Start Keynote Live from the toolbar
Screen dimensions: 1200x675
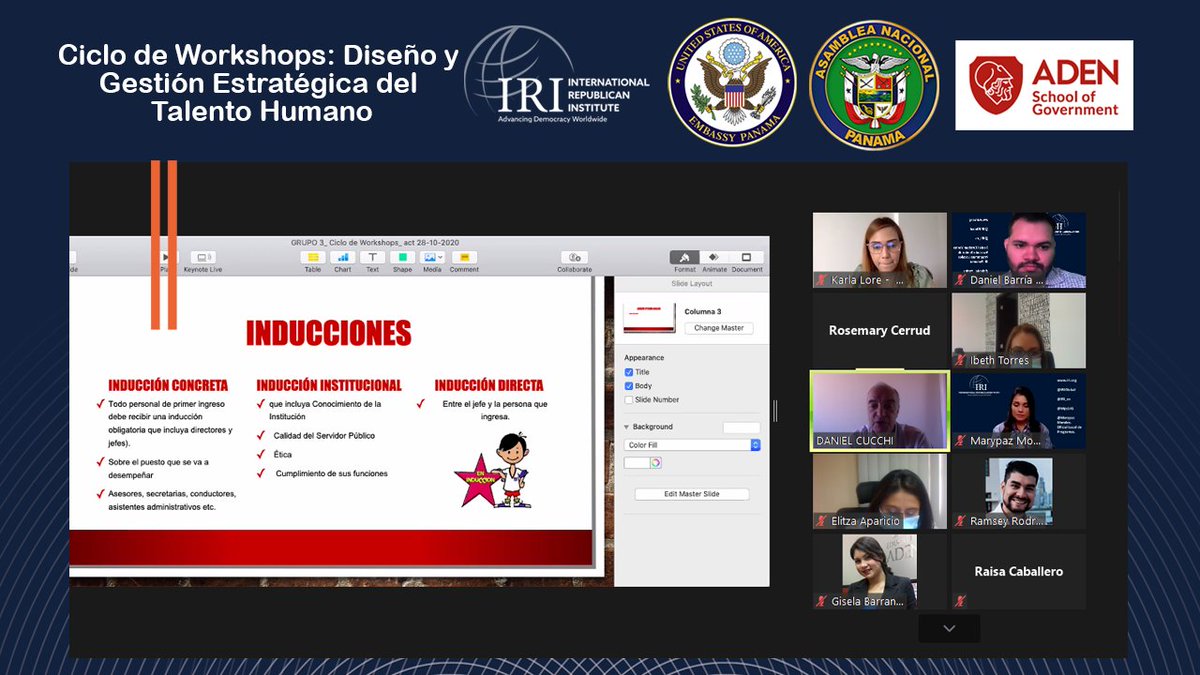[x=202, y=258]
